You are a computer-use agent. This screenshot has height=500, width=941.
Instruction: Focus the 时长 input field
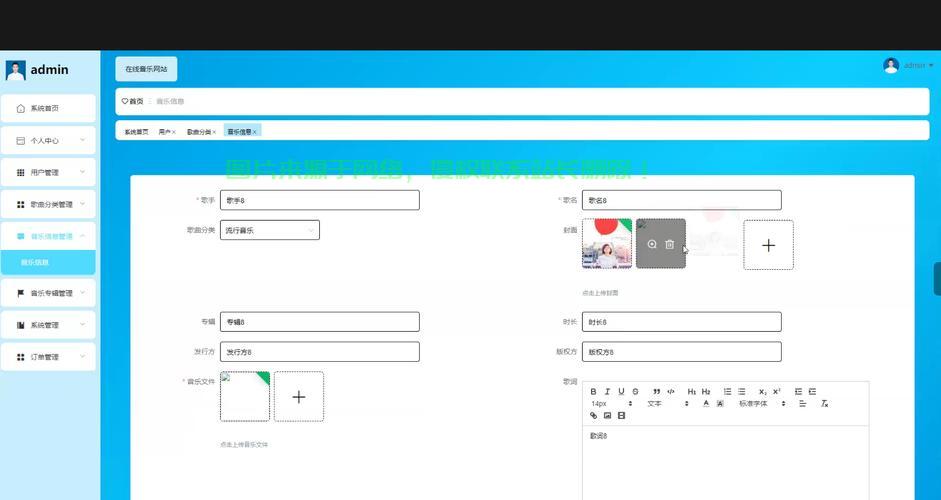click(682, 322)
